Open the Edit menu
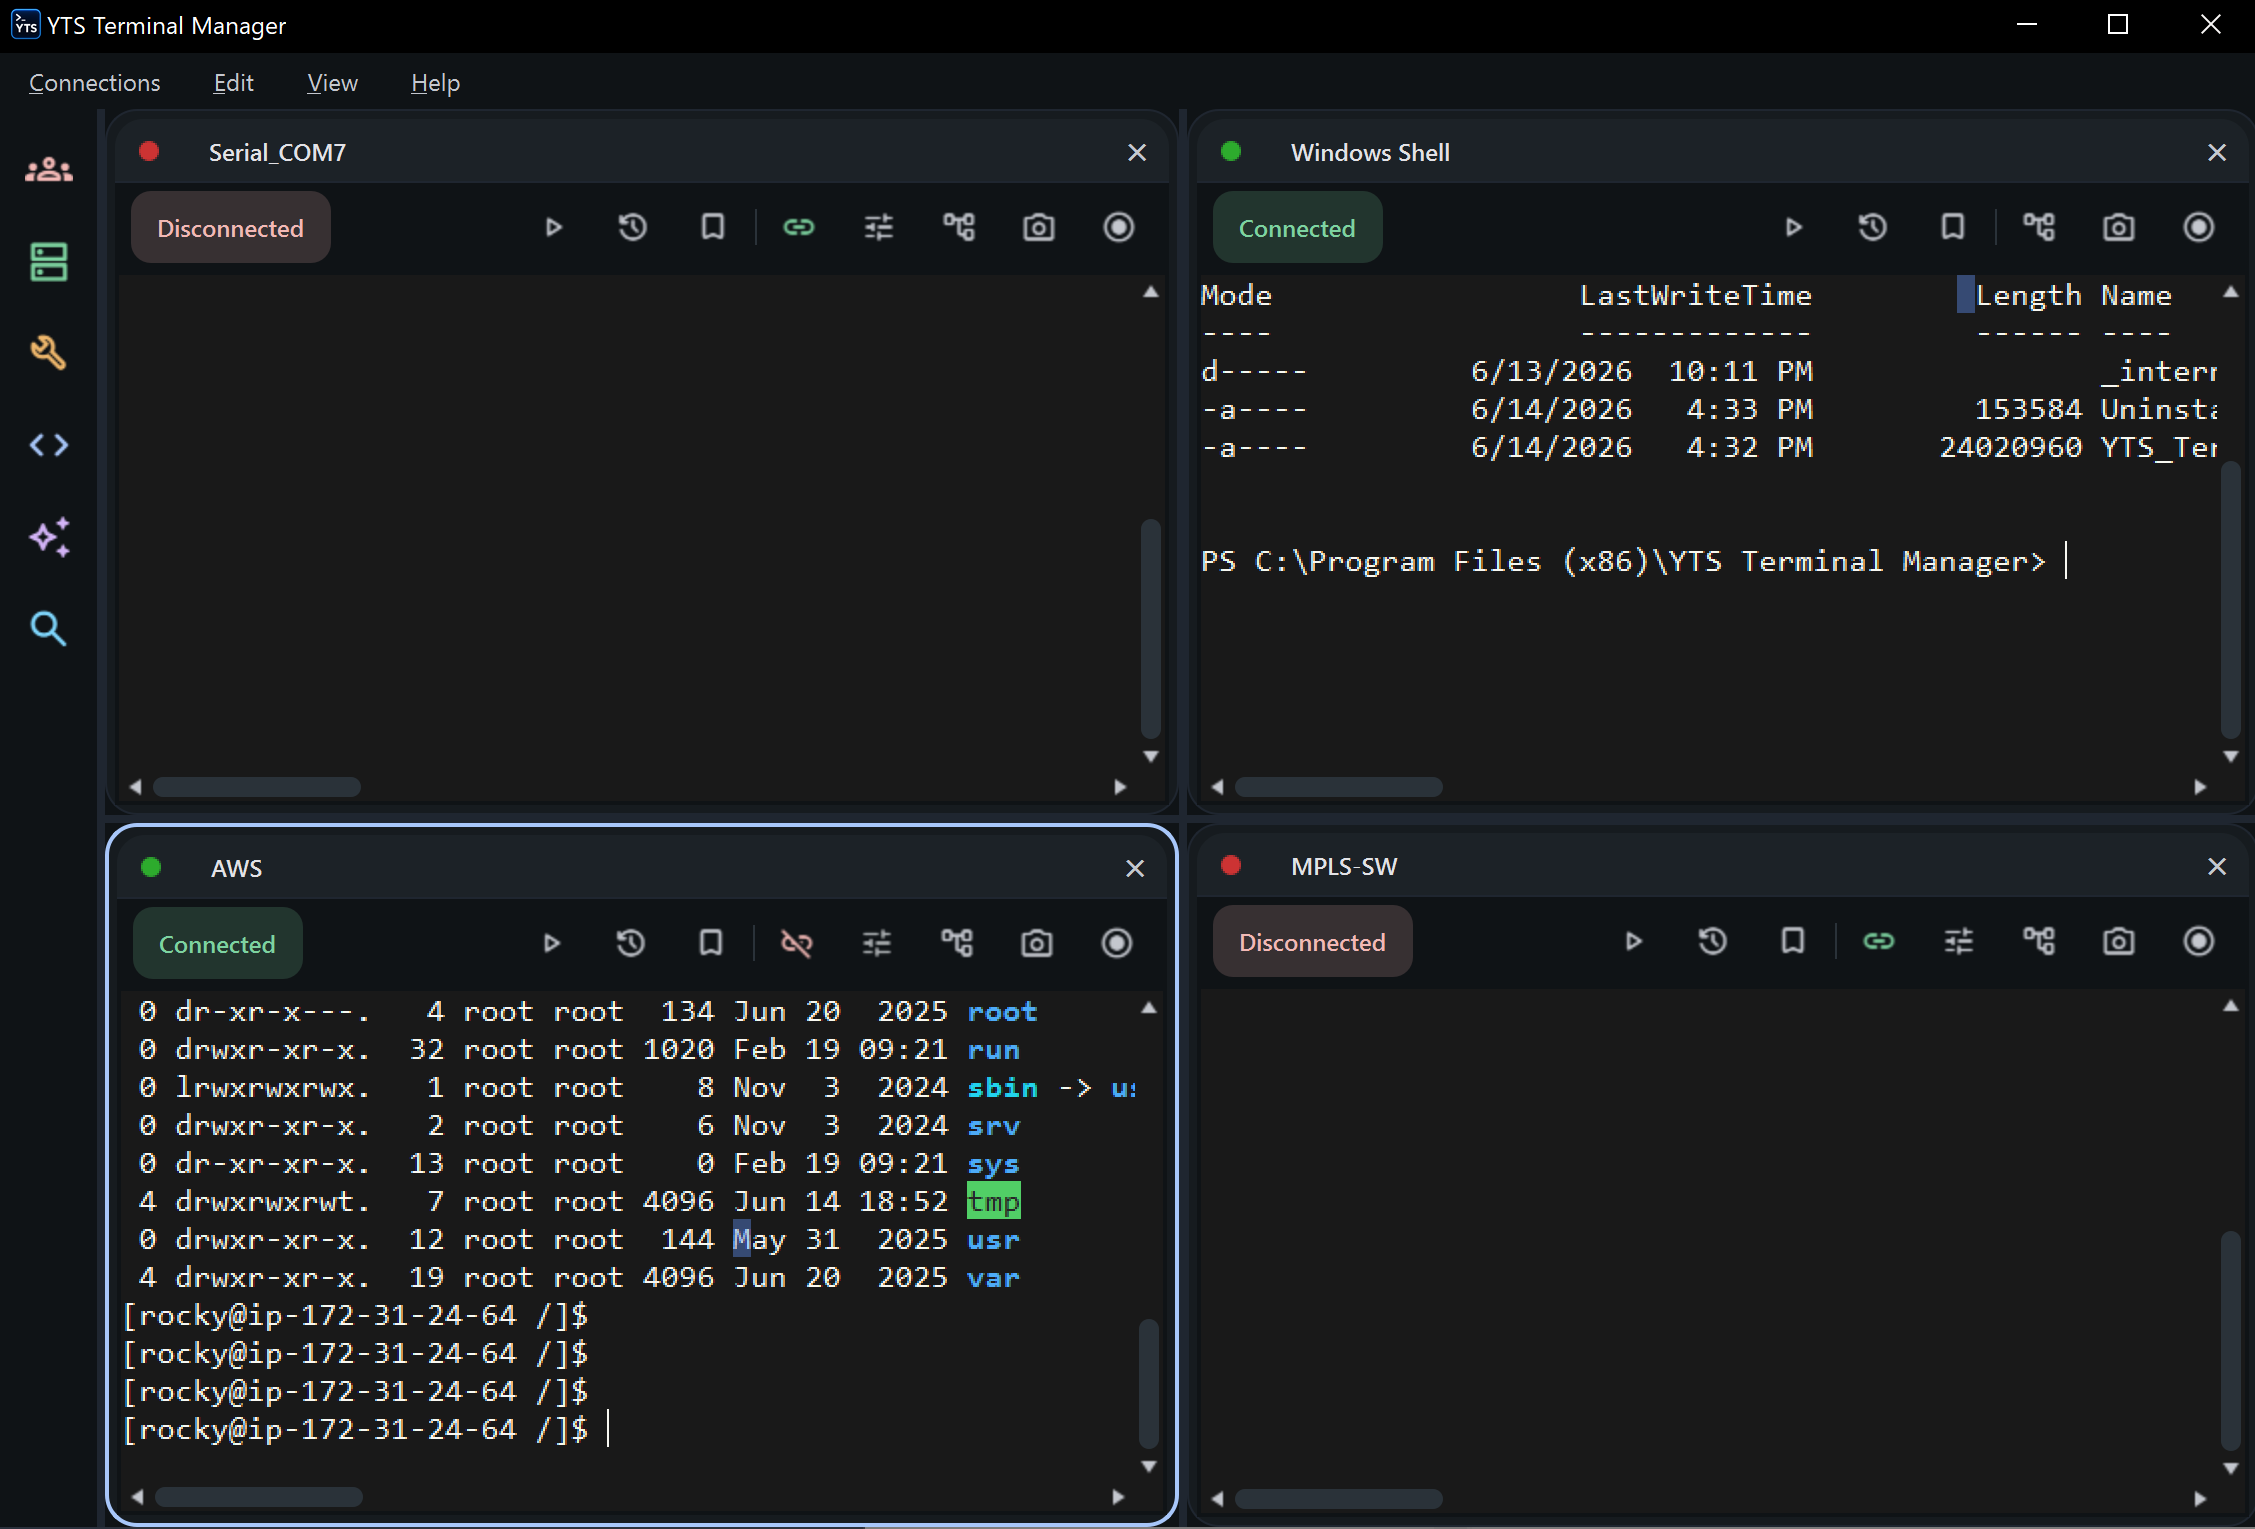 pos(233,83)
